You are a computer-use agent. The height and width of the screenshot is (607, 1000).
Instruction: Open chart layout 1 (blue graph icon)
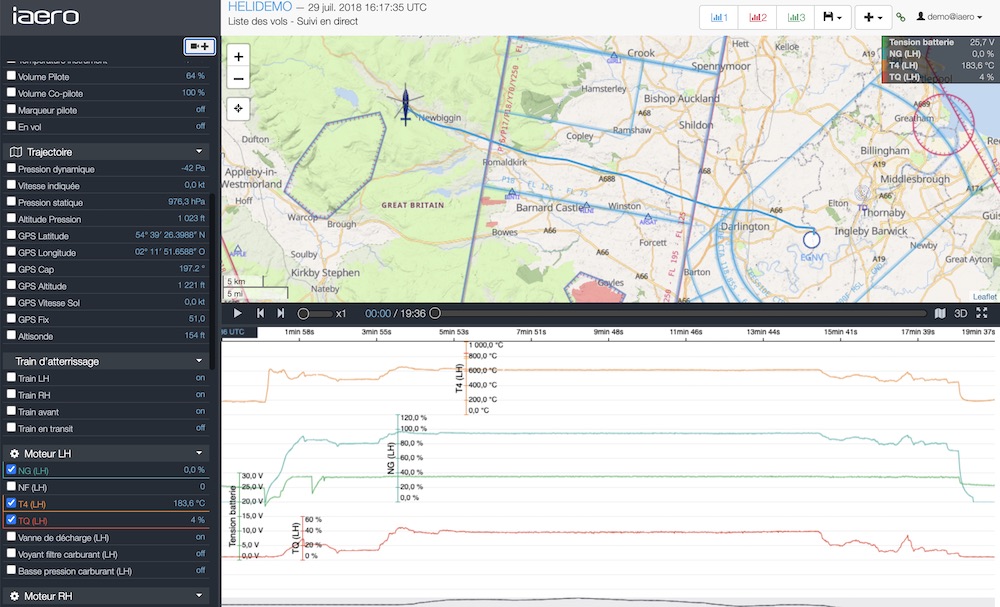[x=720, y=17]
